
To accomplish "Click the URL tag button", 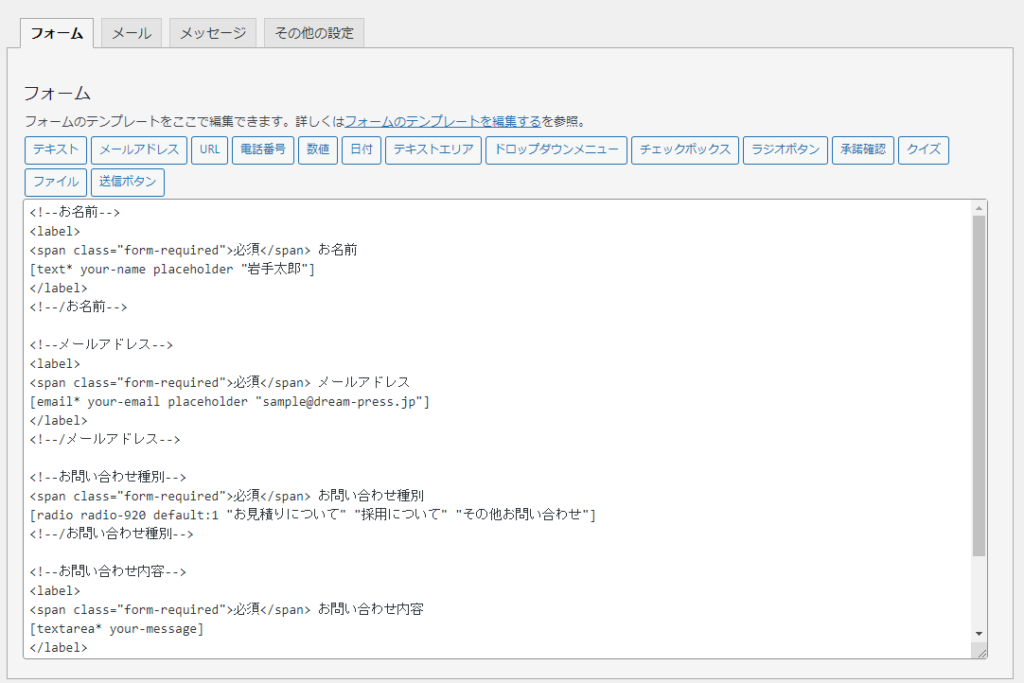I will (x=209, y=151).
